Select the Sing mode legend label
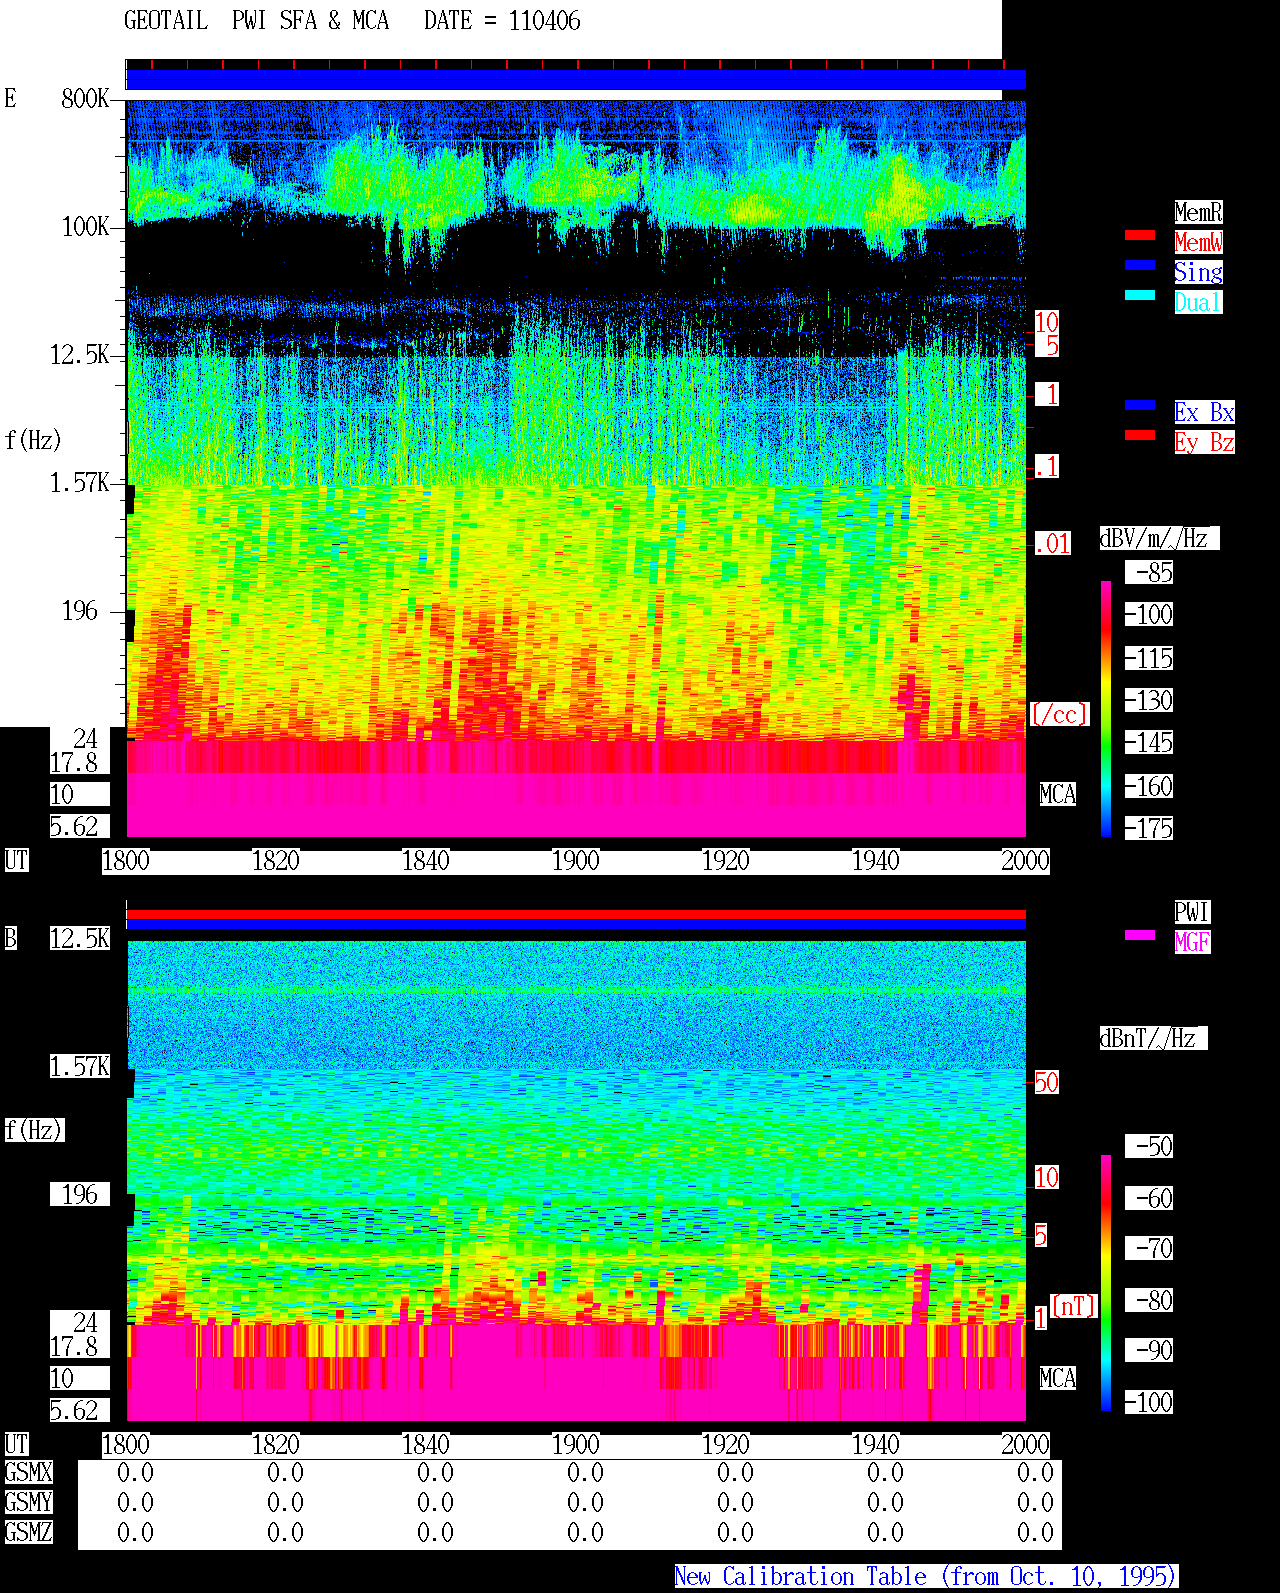This screenshot has width=1280, height=1593. pyautogui.click(x=1198, y=272)
